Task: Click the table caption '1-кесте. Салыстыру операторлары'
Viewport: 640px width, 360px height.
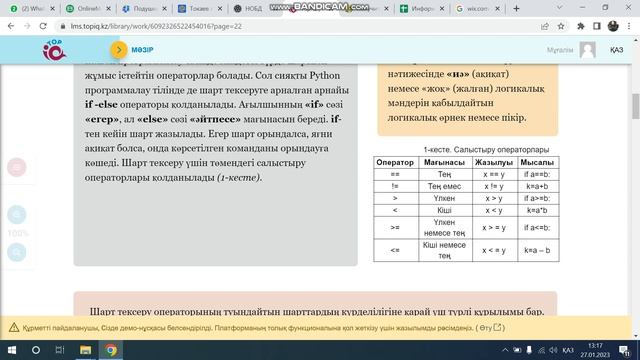Action: click(487, 150)
